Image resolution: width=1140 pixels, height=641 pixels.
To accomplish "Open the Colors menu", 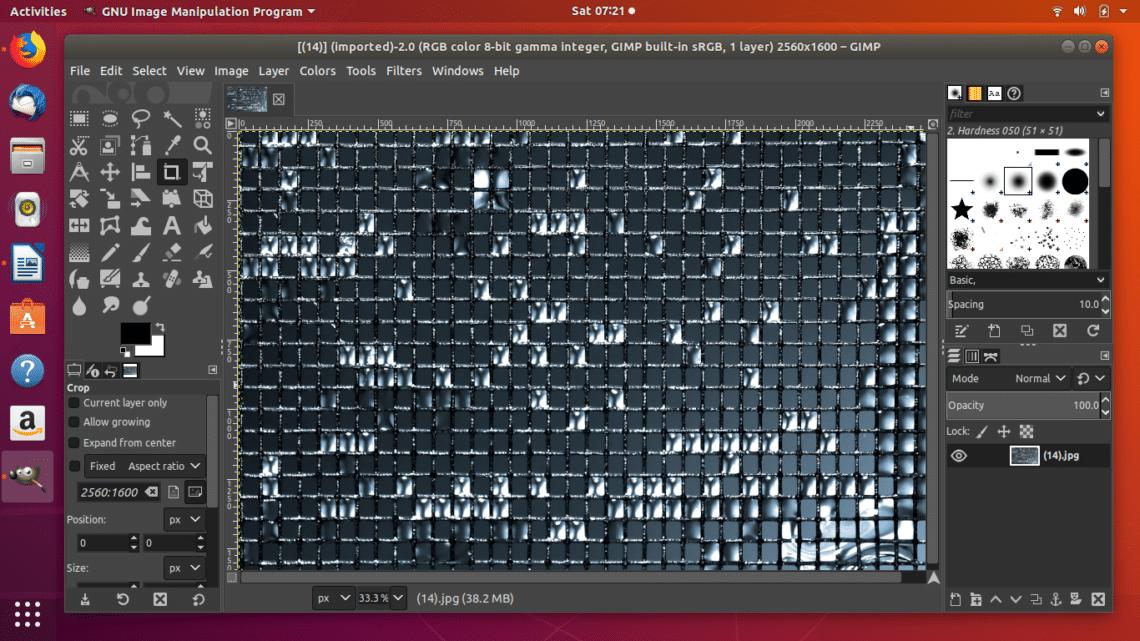I will pyautogui.click(x=318, y=71).
